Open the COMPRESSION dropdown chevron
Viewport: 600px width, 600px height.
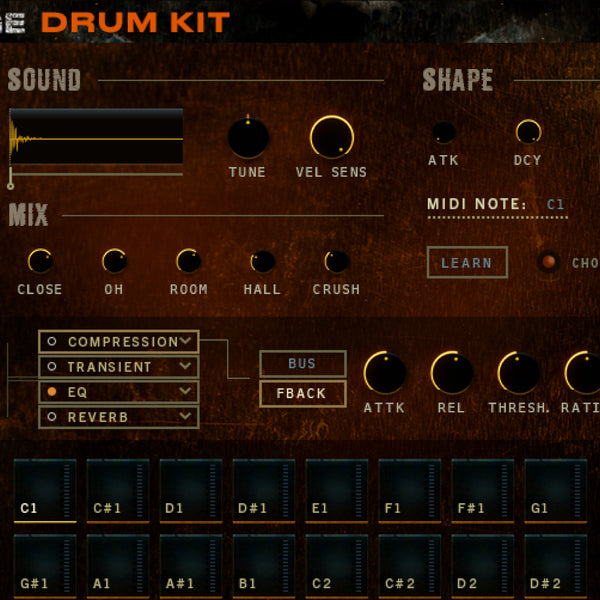[186, 341]
